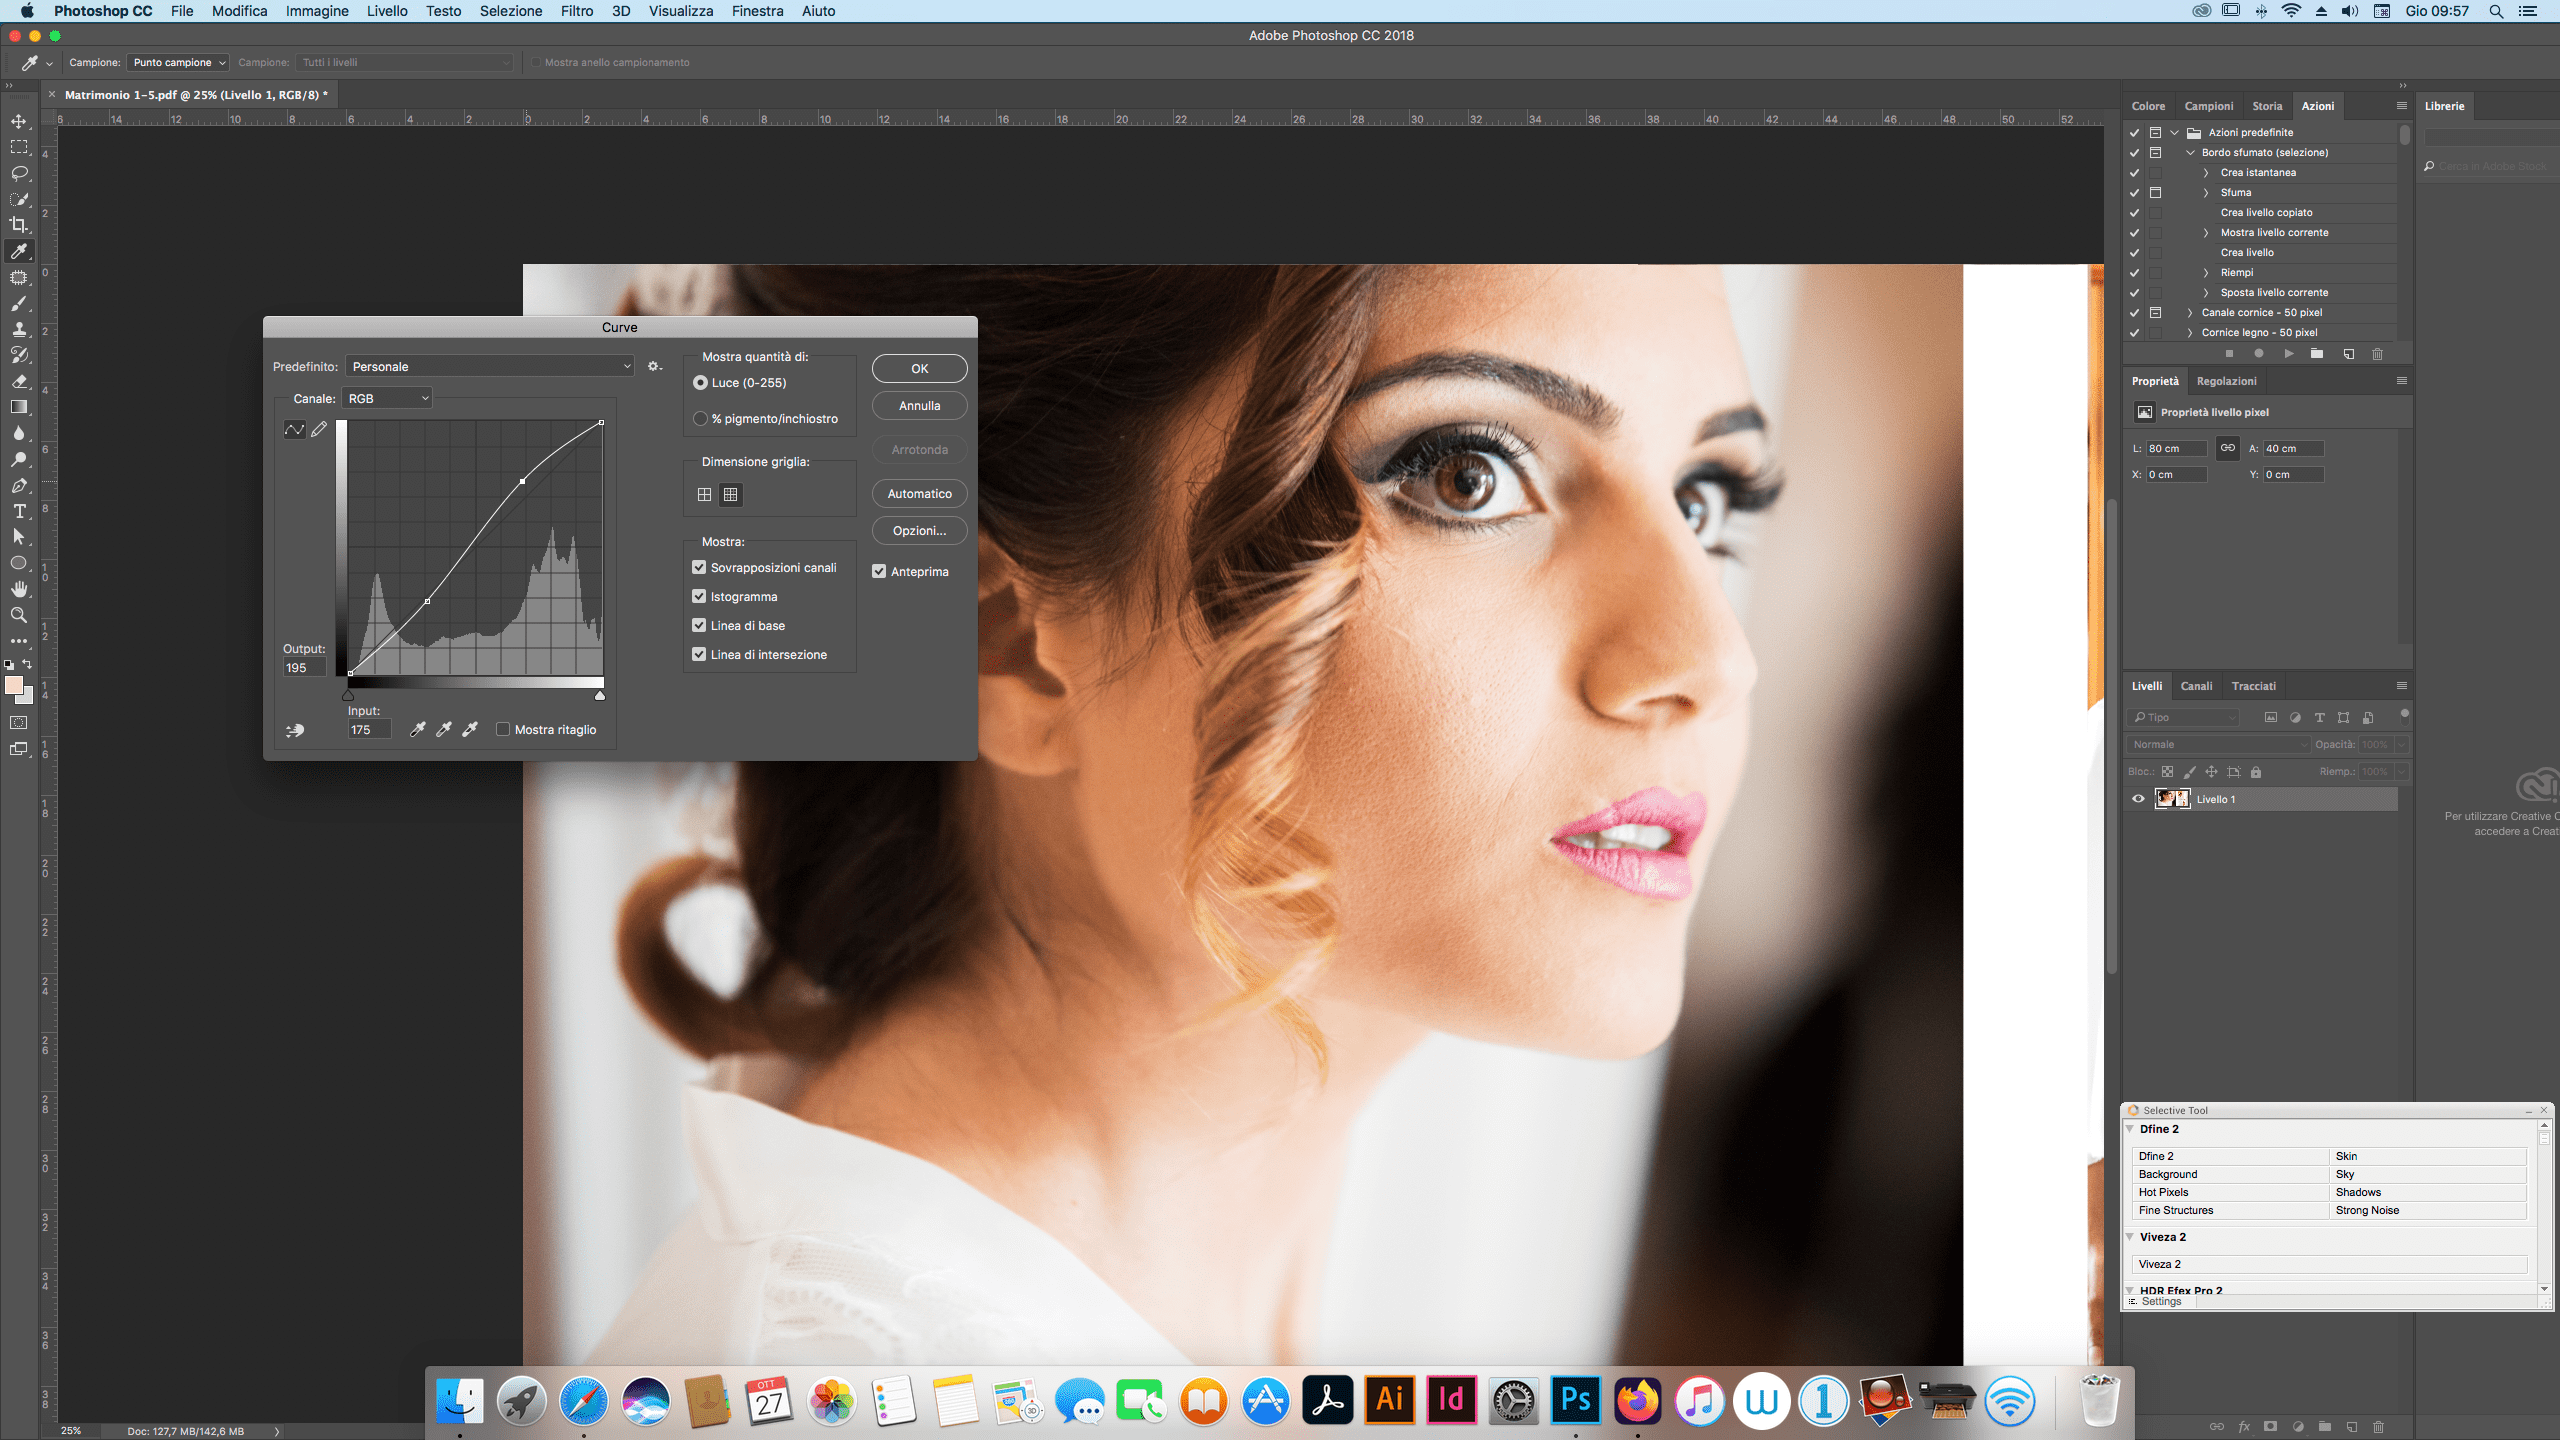
Task: Select % pigmento/inchiostro radio button
Action: (700, 419)
